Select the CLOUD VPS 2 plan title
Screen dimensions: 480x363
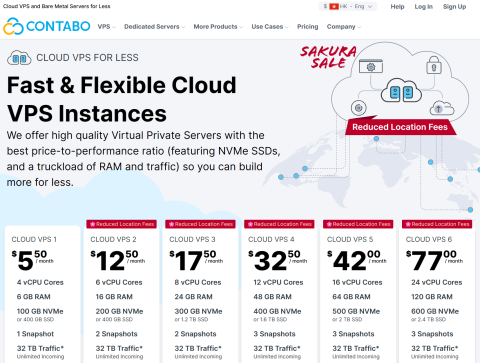[113, 239]
